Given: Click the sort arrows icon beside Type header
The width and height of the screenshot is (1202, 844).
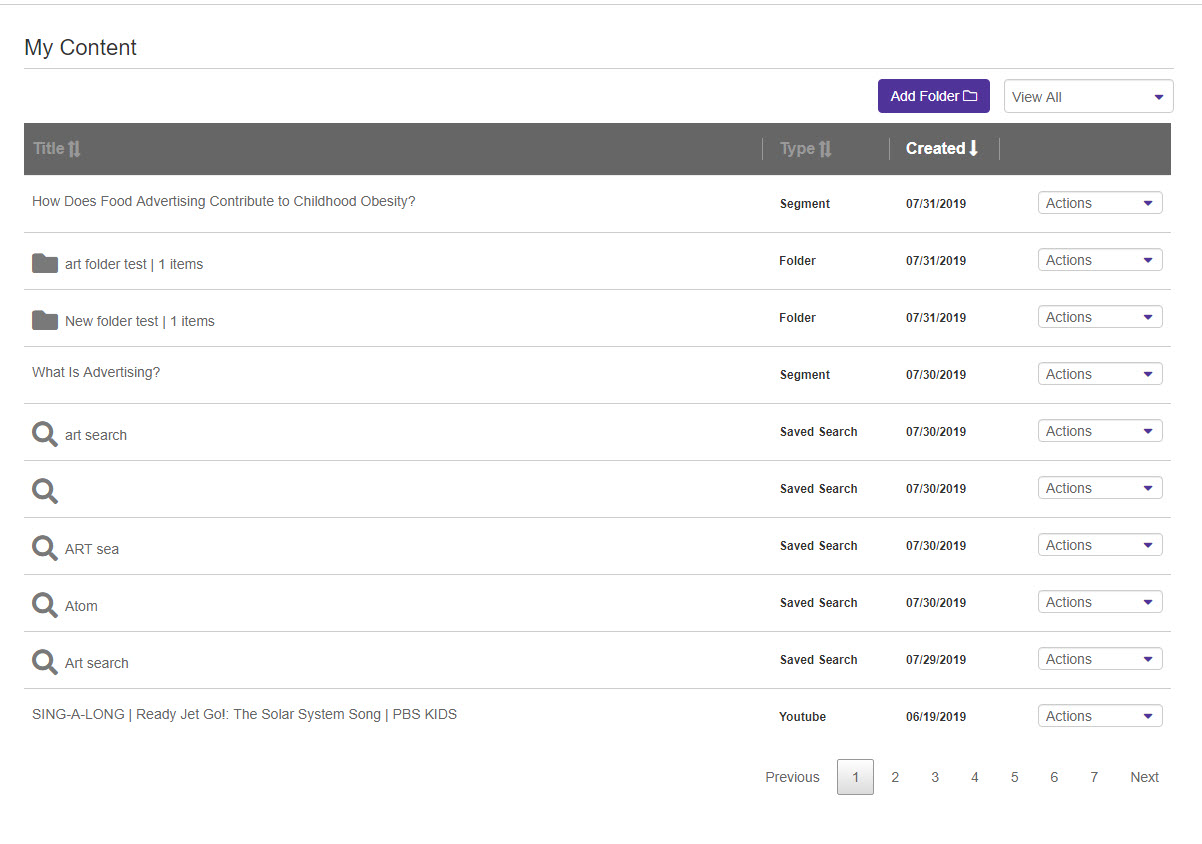Looking at the screenshot, I should click(x=825, y=149).
